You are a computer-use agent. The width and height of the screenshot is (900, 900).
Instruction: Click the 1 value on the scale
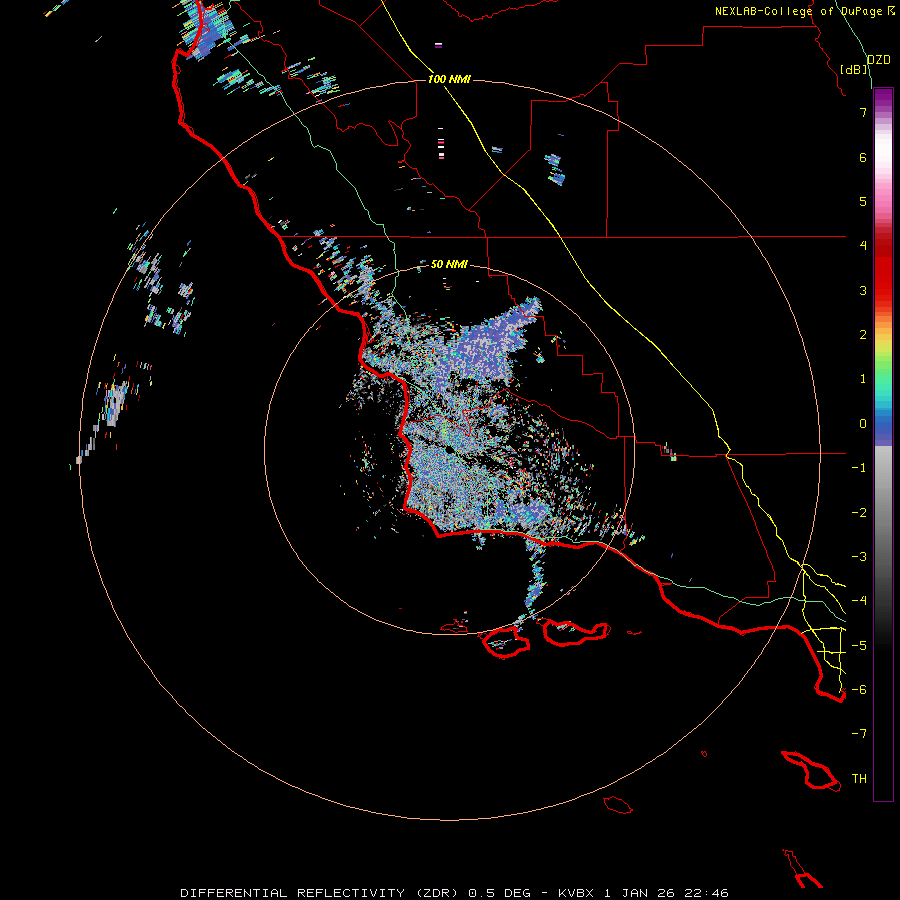point(863,379)
